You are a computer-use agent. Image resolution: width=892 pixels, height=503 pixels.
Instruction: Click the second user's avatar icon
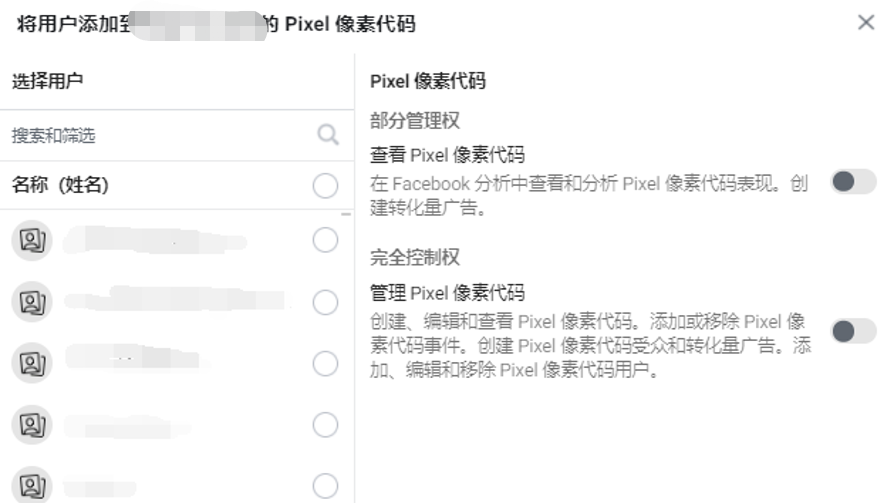click(32, 302)
